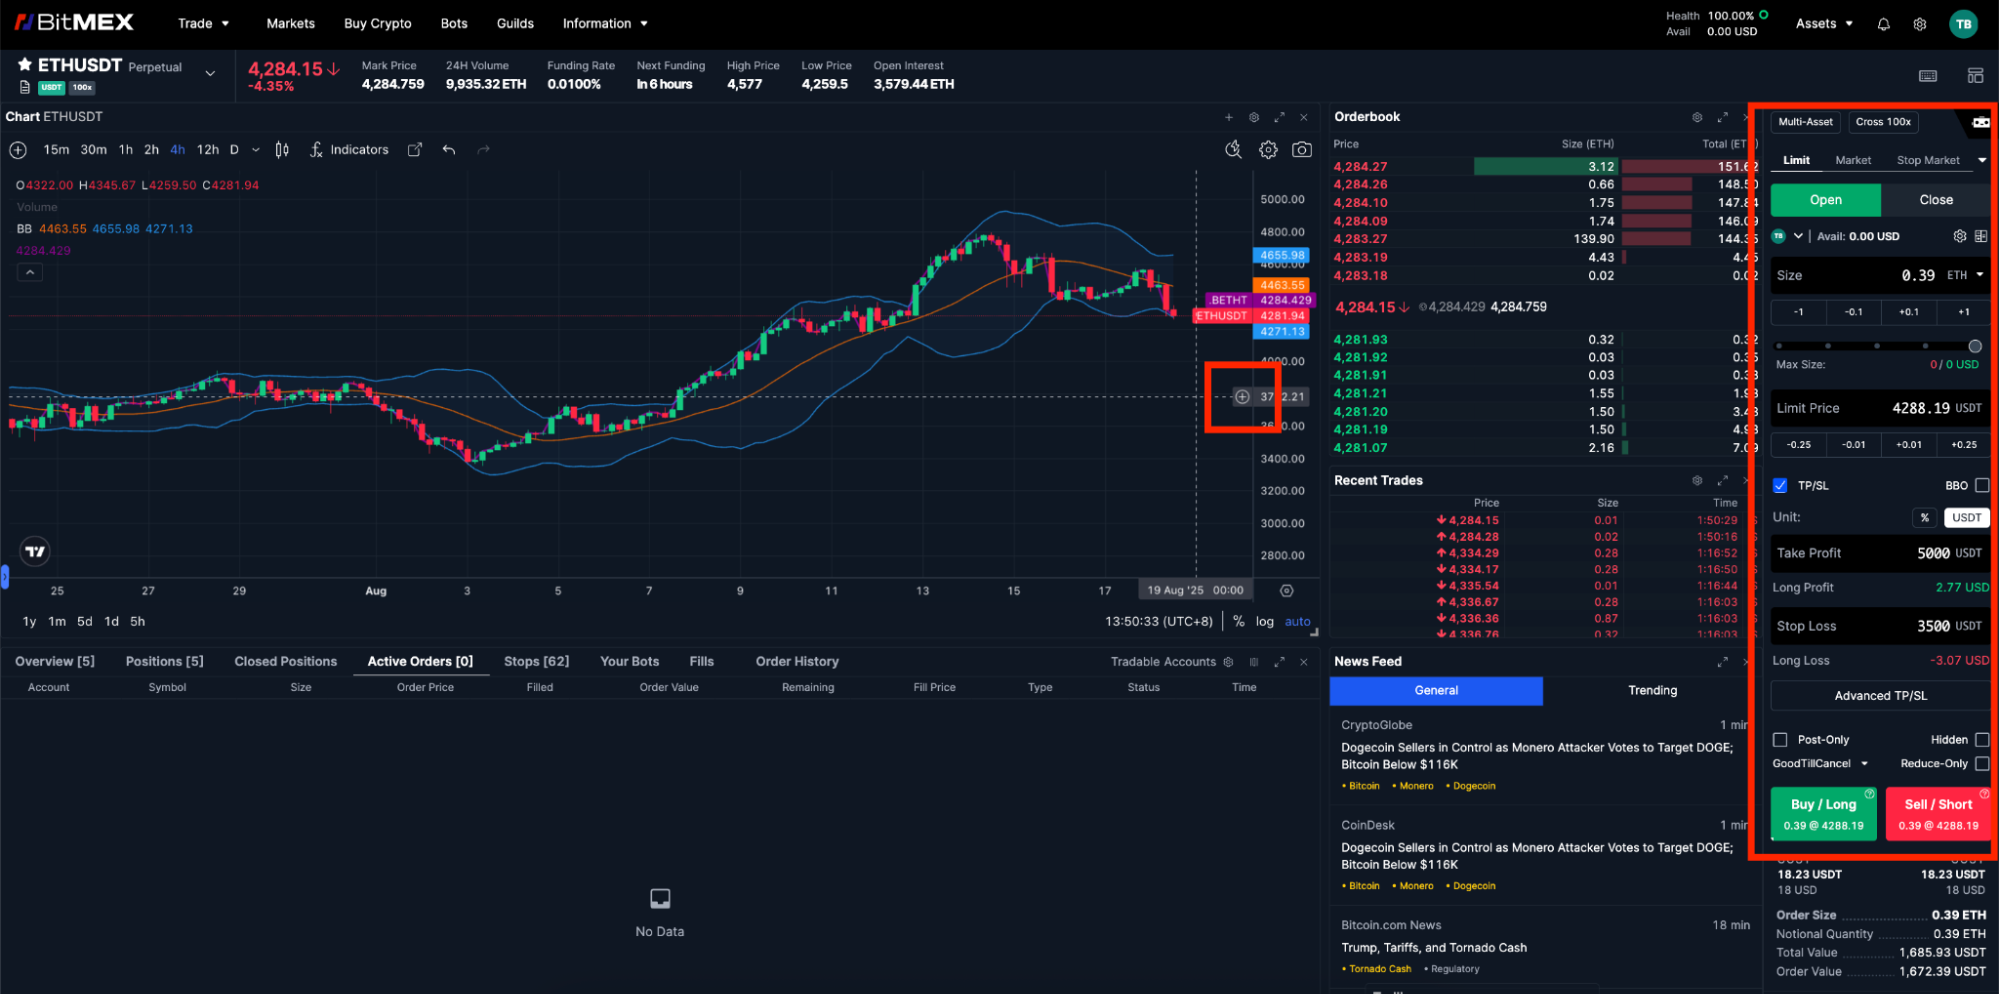
Task: Open chart settings gear icon
Action: (x=1268, y=150)
